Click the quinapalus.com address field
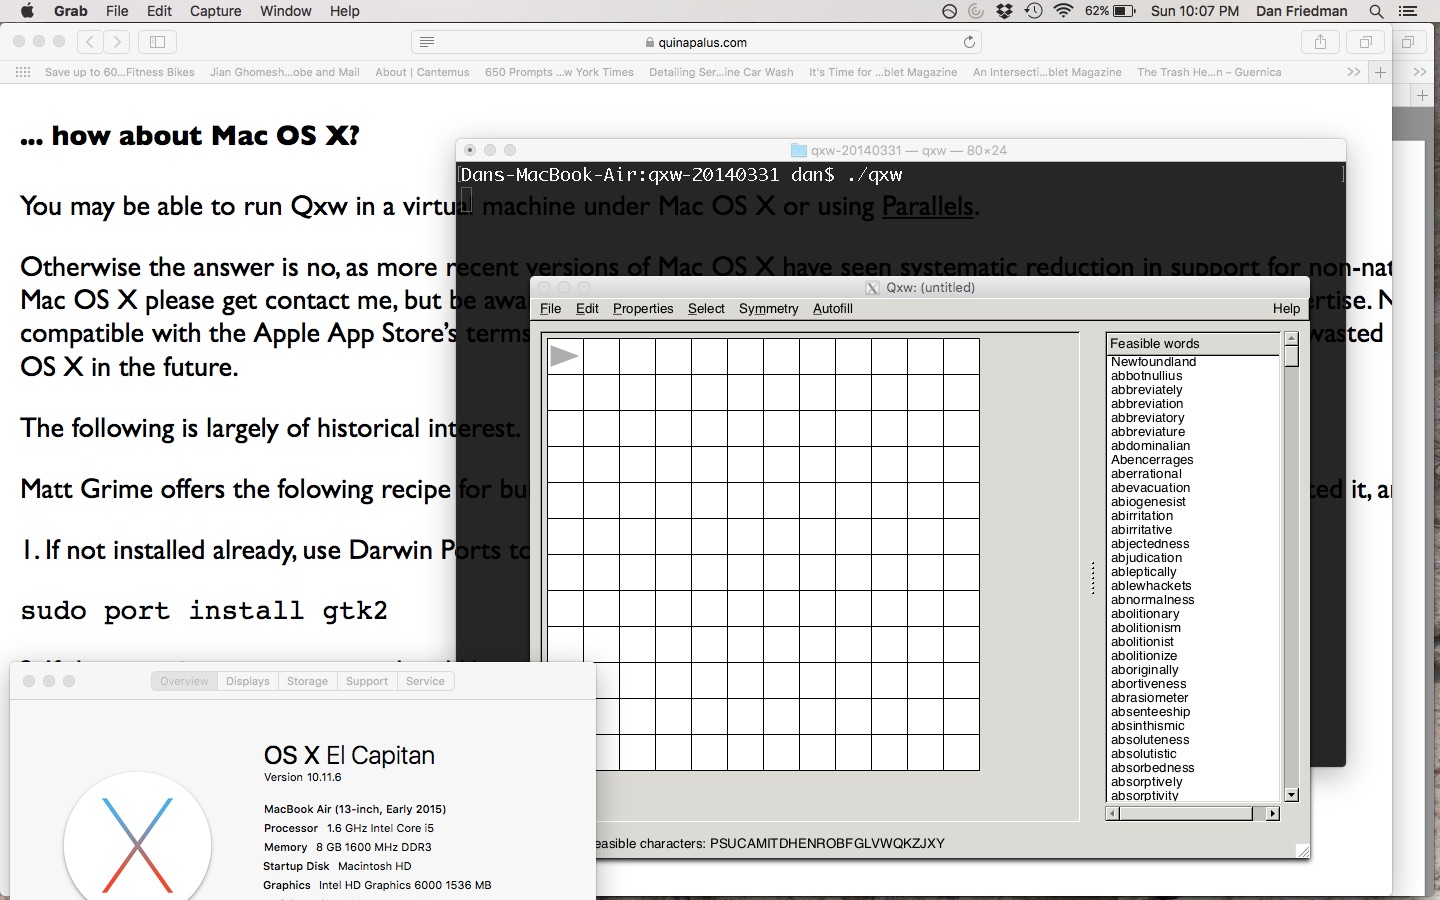 [696, 42]
